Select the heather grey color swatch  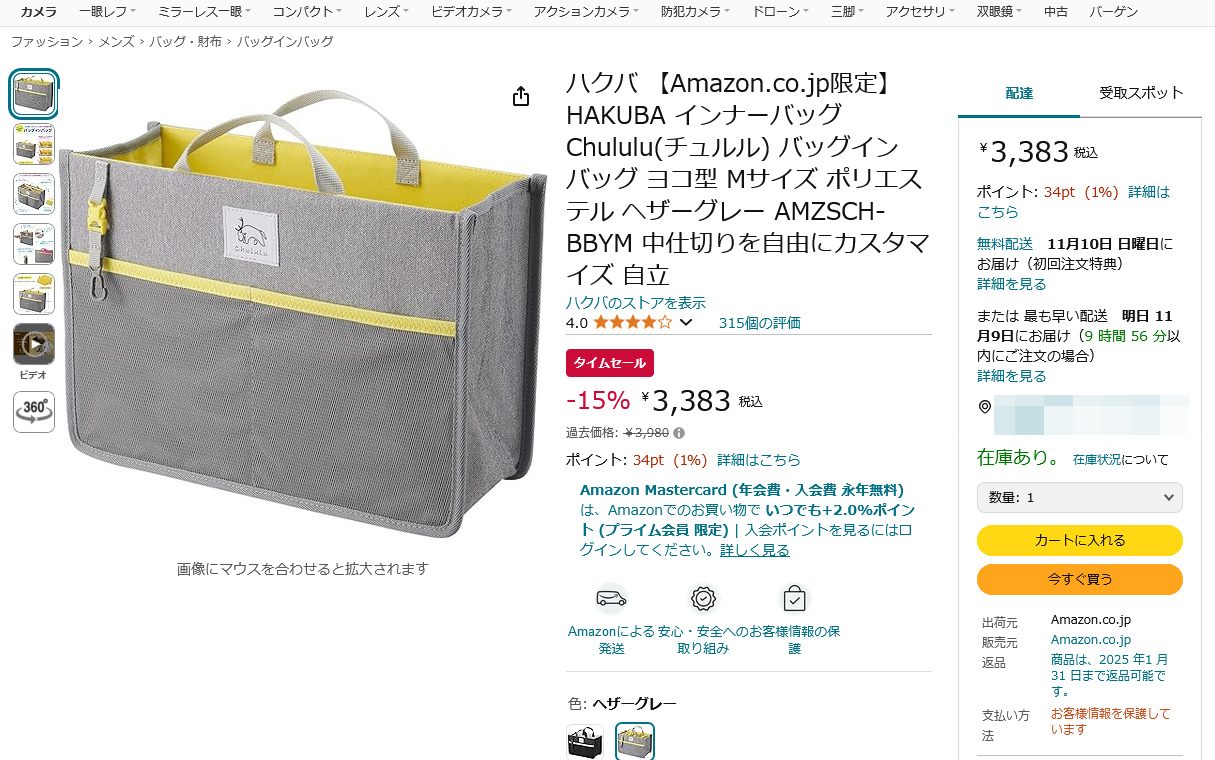click(635, 742)
